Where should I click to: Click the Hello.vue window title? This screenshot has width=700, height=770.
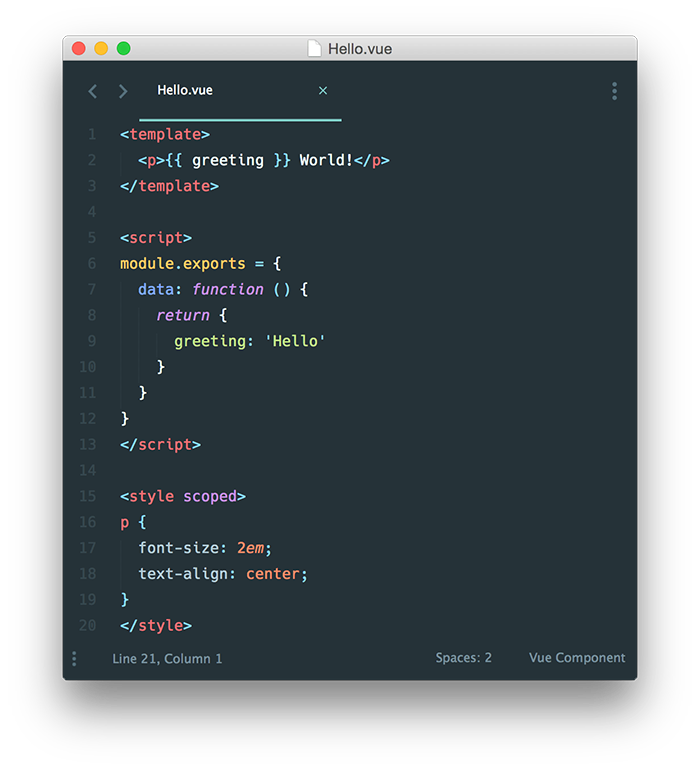[x=360, y=49]
